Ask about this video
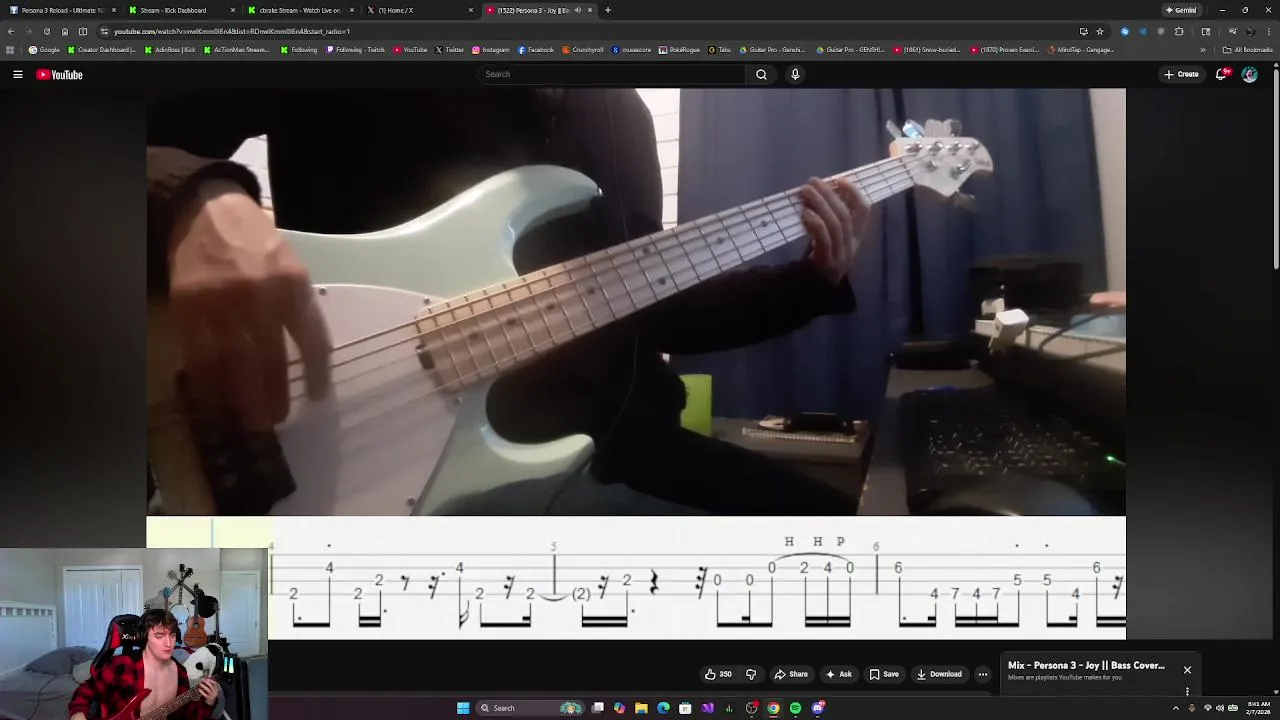This screenshot has width=1280, height=720. [x=838, y=674]
